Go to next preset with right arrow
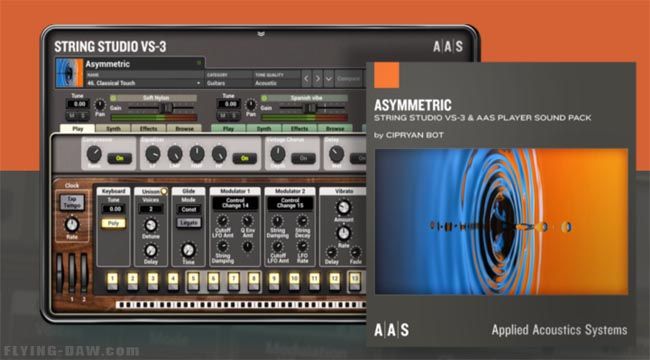Image resolution: width=650 pixels, height=360 pixels. pos(318,78)
